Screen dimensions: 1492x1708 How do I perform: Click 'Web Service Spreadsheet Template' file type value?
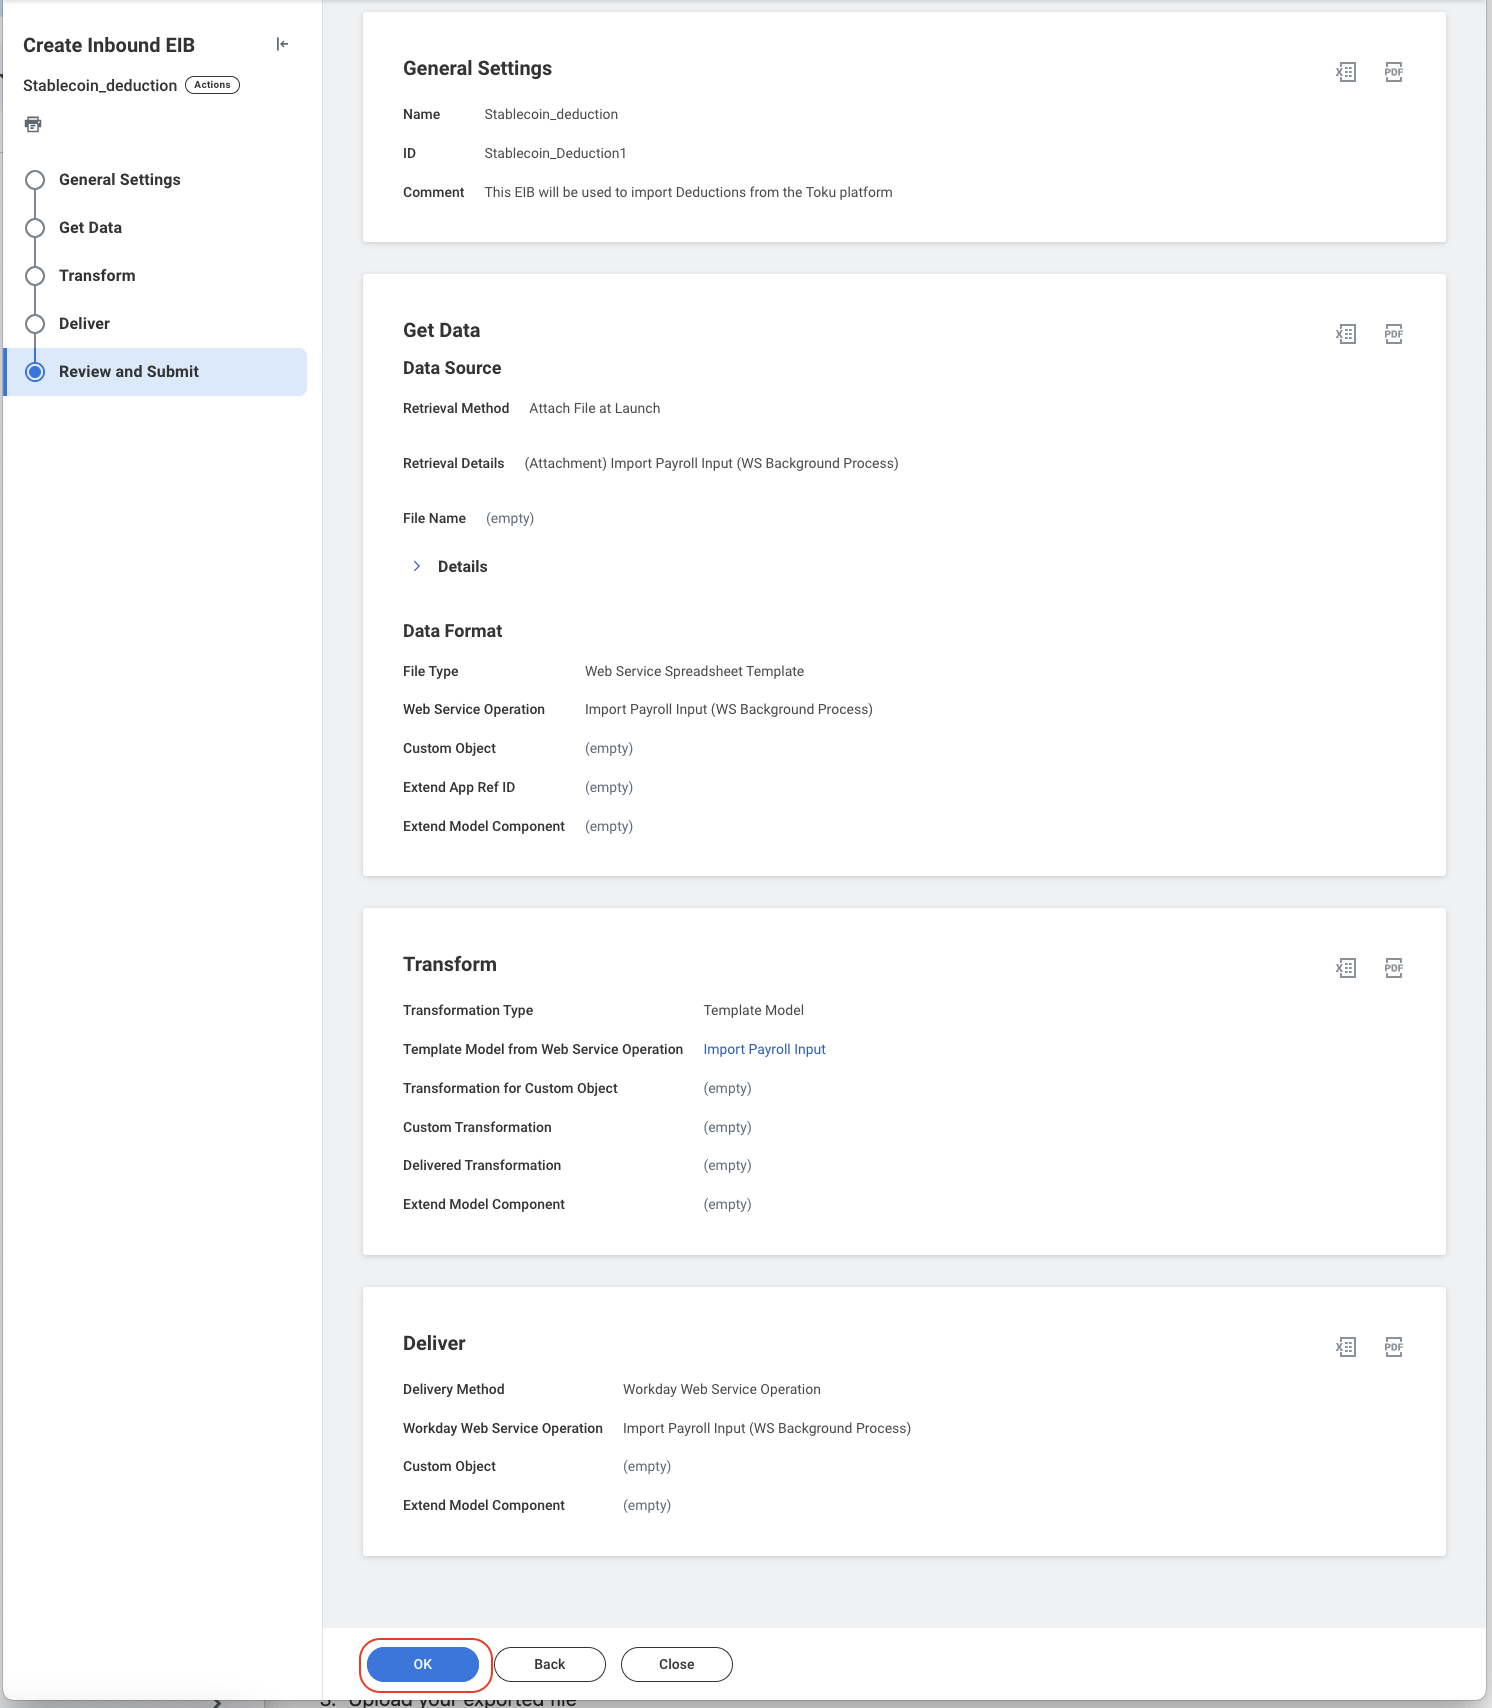point(694,671)
